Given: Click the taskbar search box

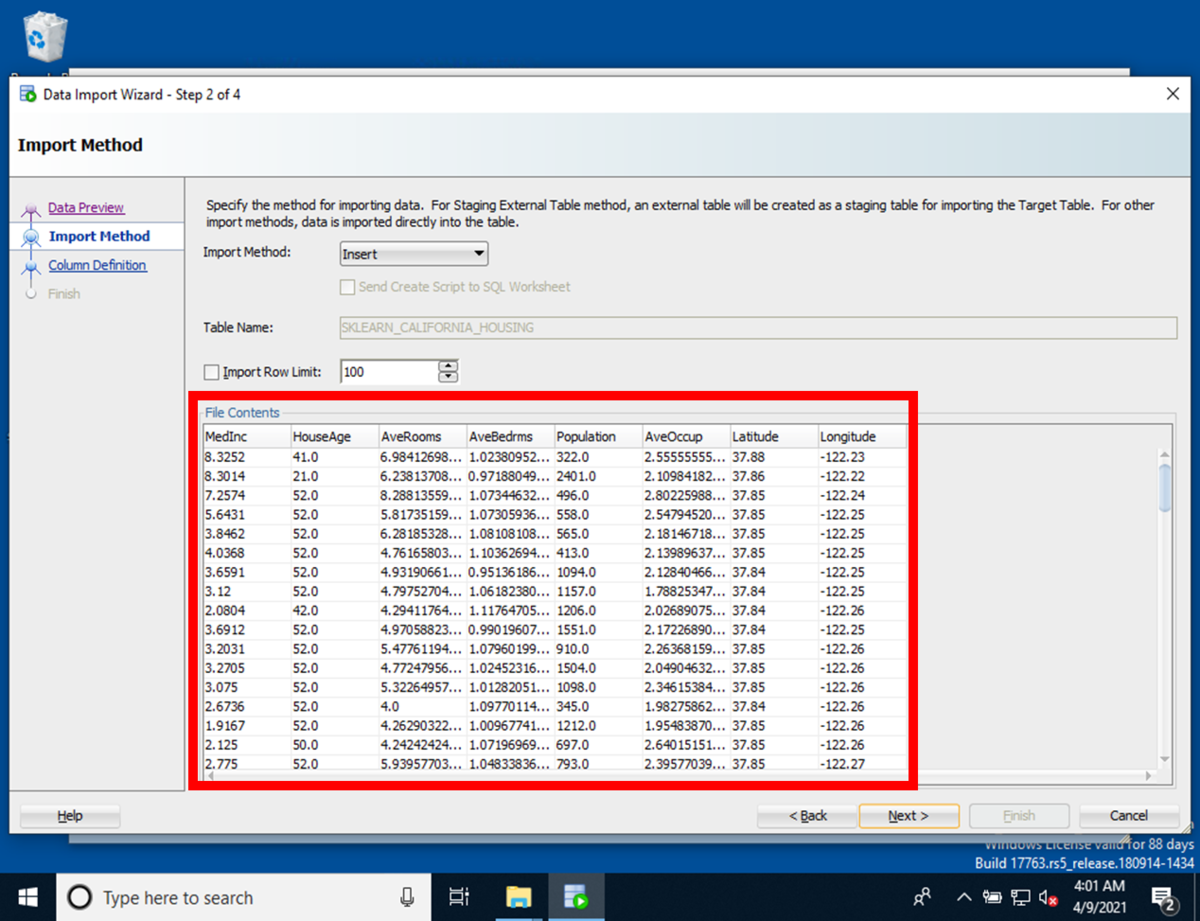Looking at the screenshot, I should [x=241, y=897].
